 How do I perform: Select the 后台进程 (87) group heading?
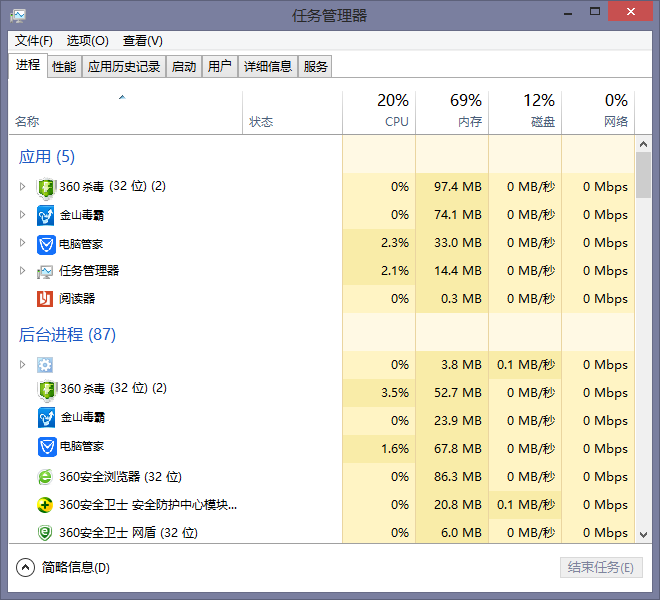tap(67, 335)
